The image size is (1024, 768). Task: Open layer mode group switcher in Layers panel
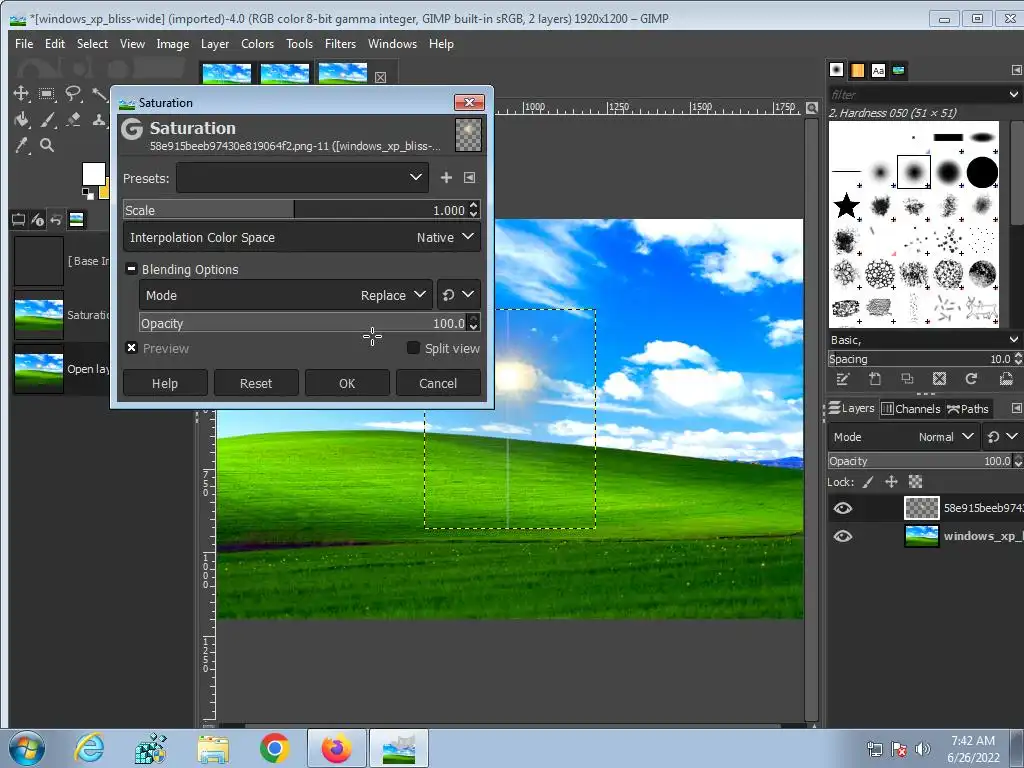coord(1002,437)
